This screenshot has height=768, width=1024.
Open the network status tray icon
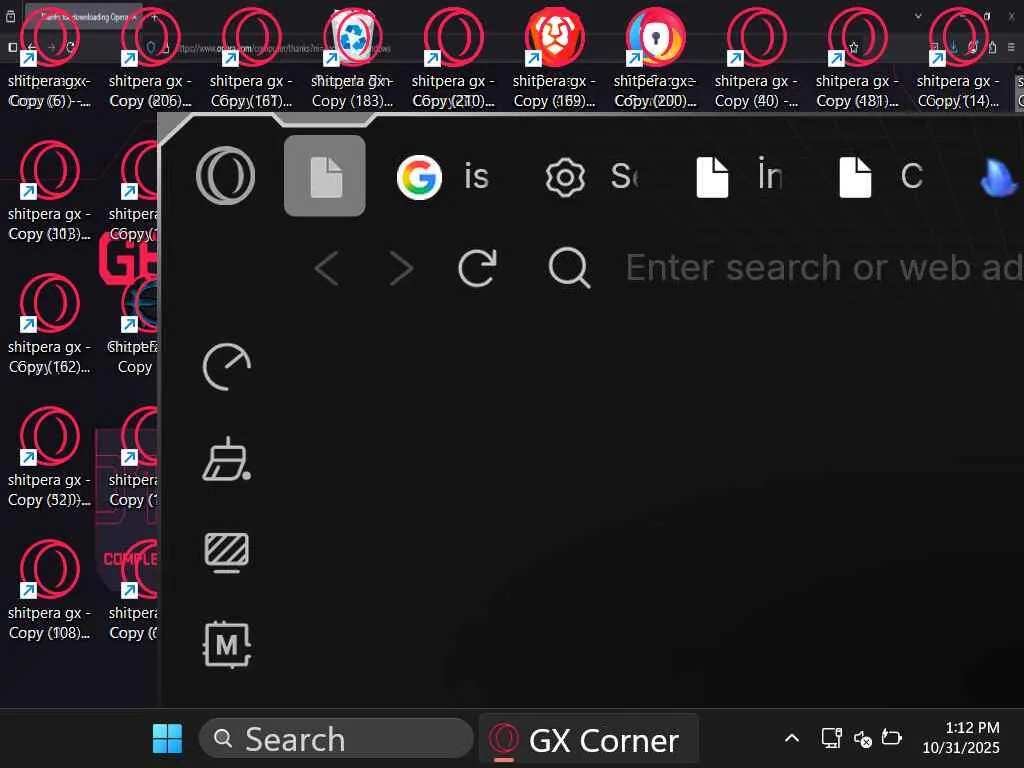[831, 739]
